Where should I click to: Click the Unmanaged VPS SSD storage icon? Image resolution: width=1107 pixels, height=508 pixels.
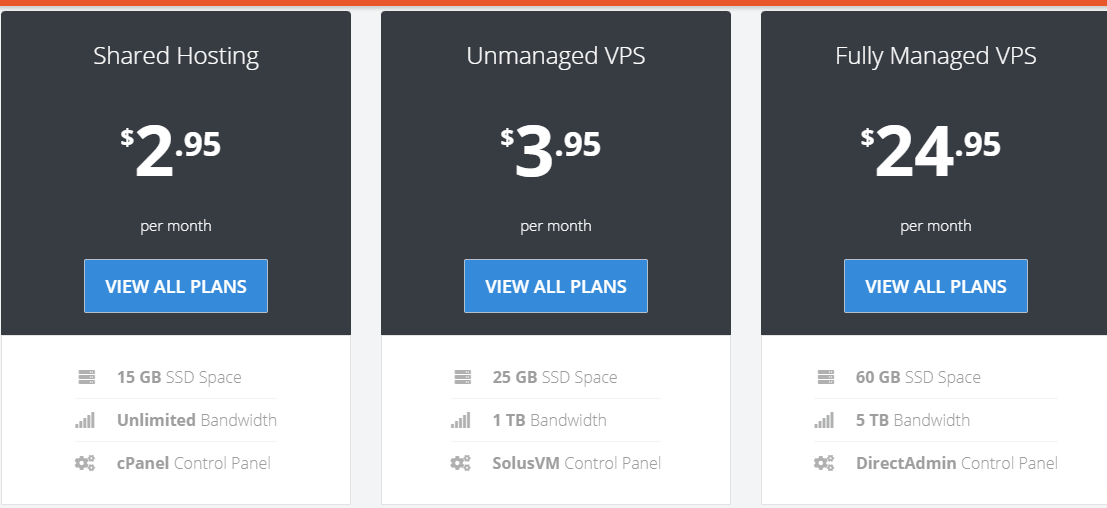[x=462, y=377]
